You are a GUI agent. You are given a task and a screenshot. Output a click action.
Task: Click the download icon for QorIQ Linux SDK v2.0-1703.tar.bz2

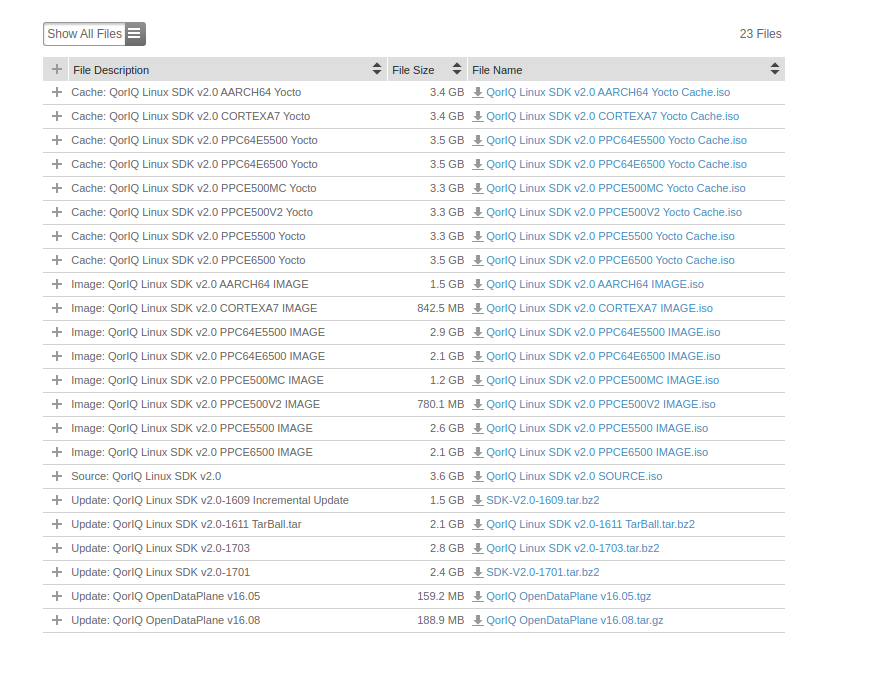click(479, 548)
